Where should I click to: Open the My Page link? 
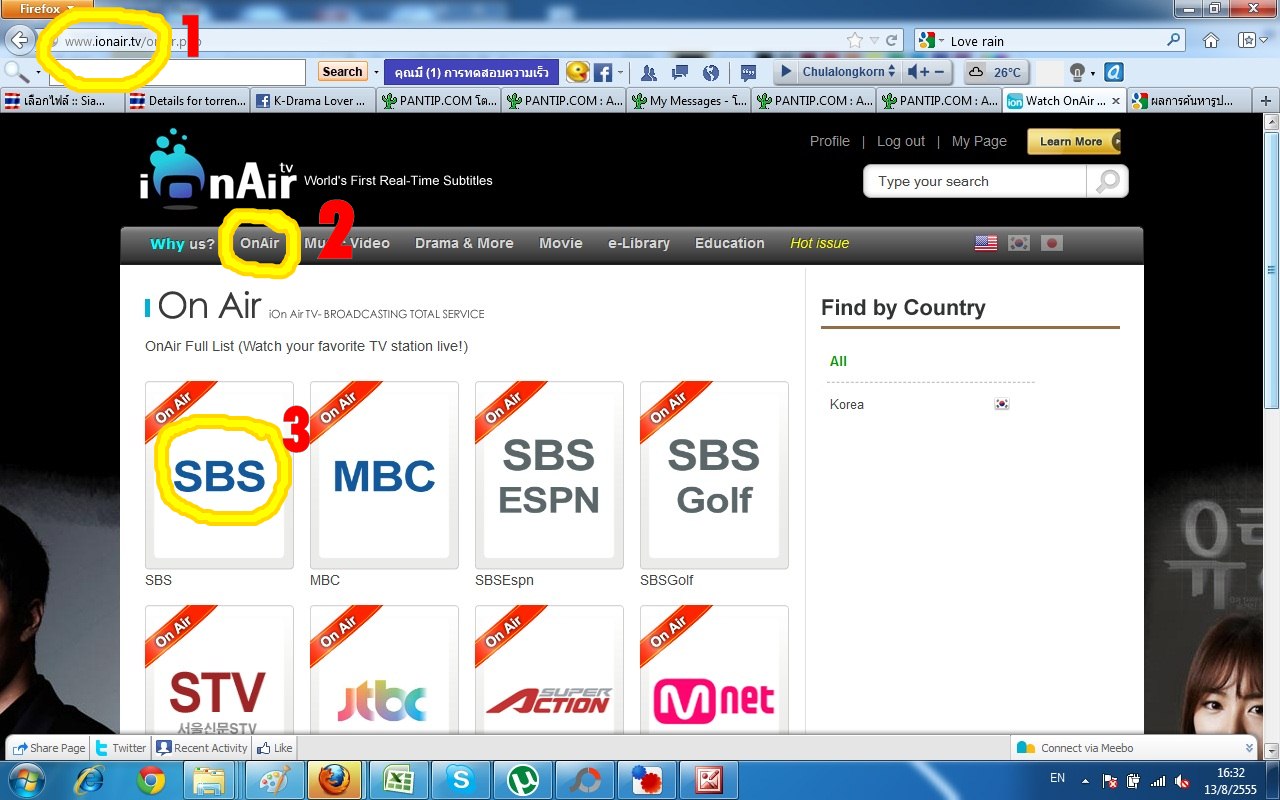pos(979,141)
